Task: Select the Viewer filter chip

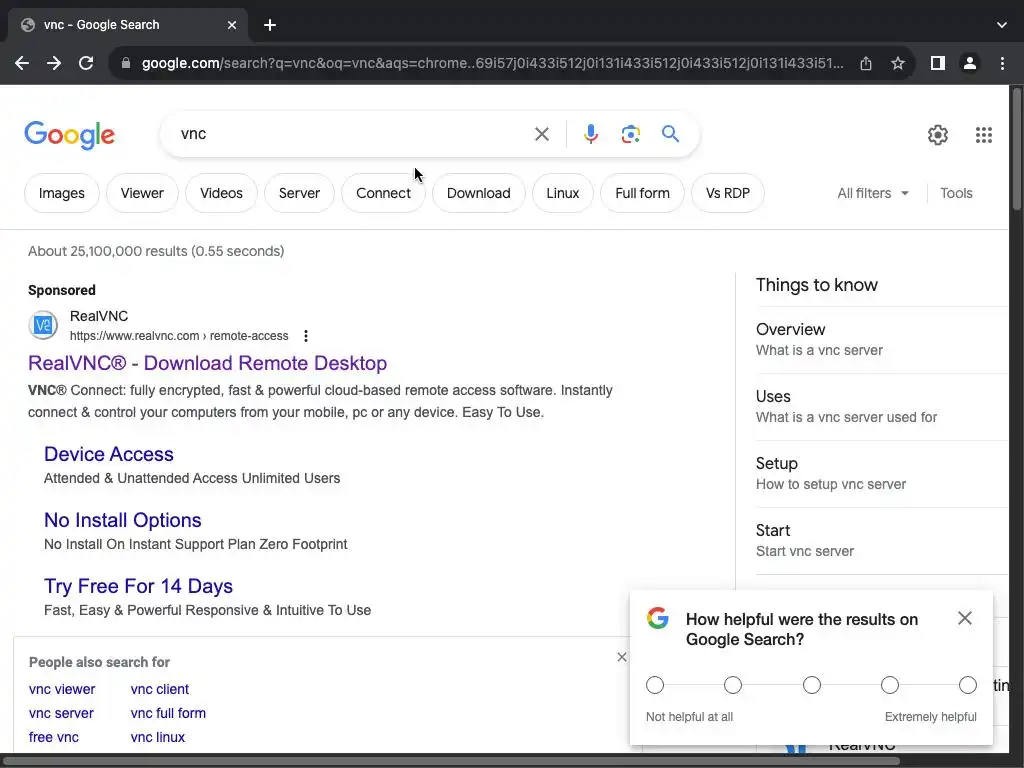Action: coord(142,193)
